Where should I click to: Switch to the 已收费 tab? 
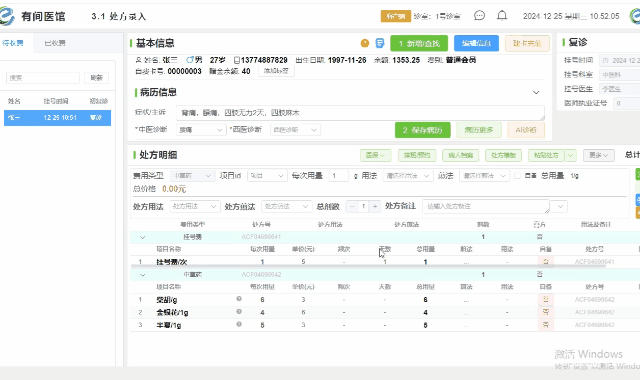(55, 43)
